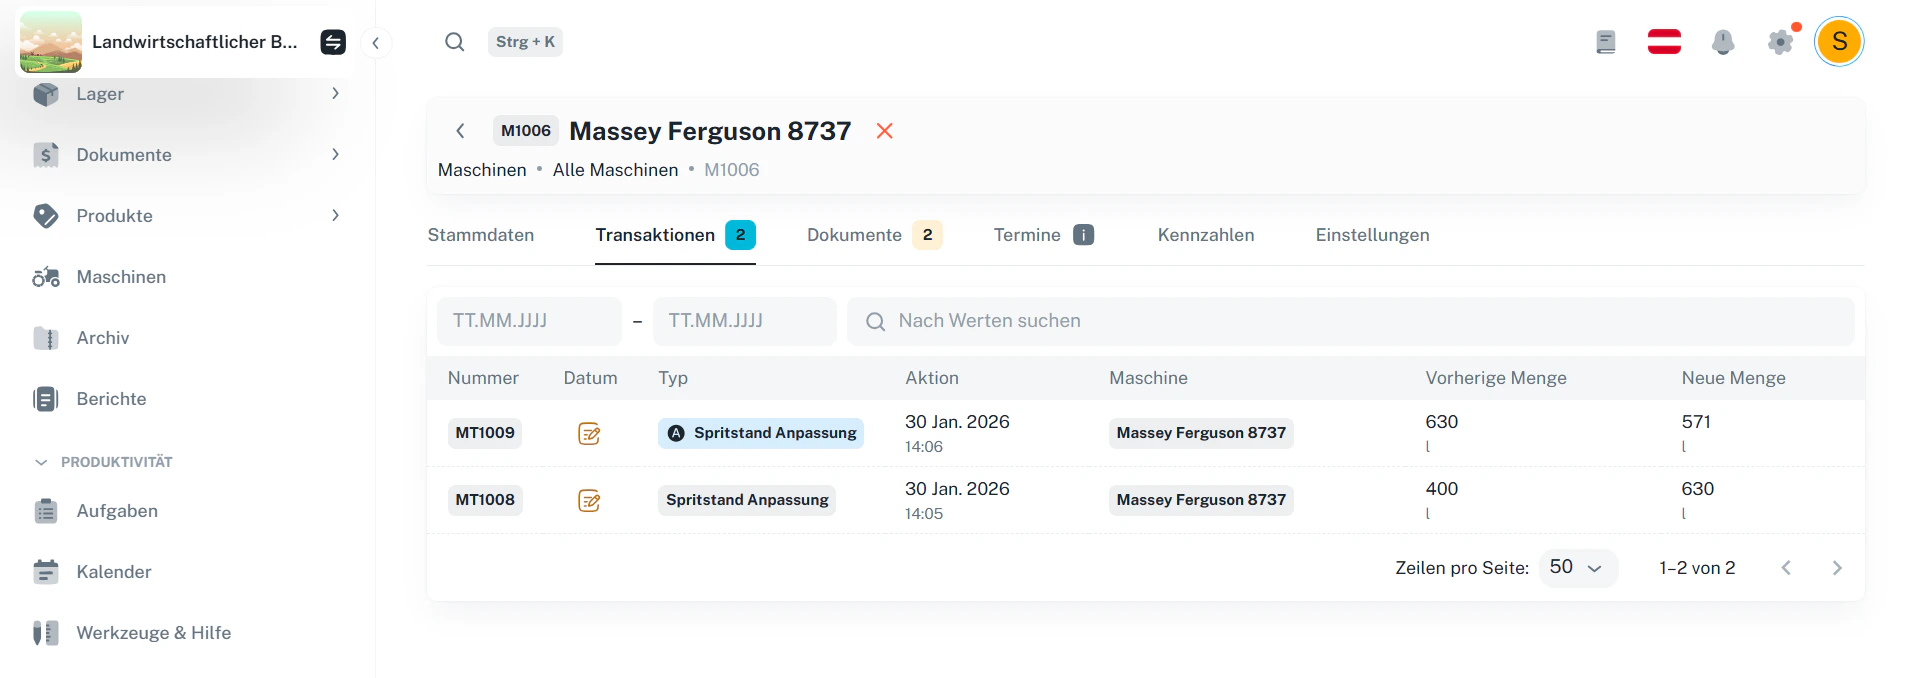Image resolution: width=1909 pixels, height=678 pixels.
Task: Switch to the Stammdaten tab
Action: 481,235
